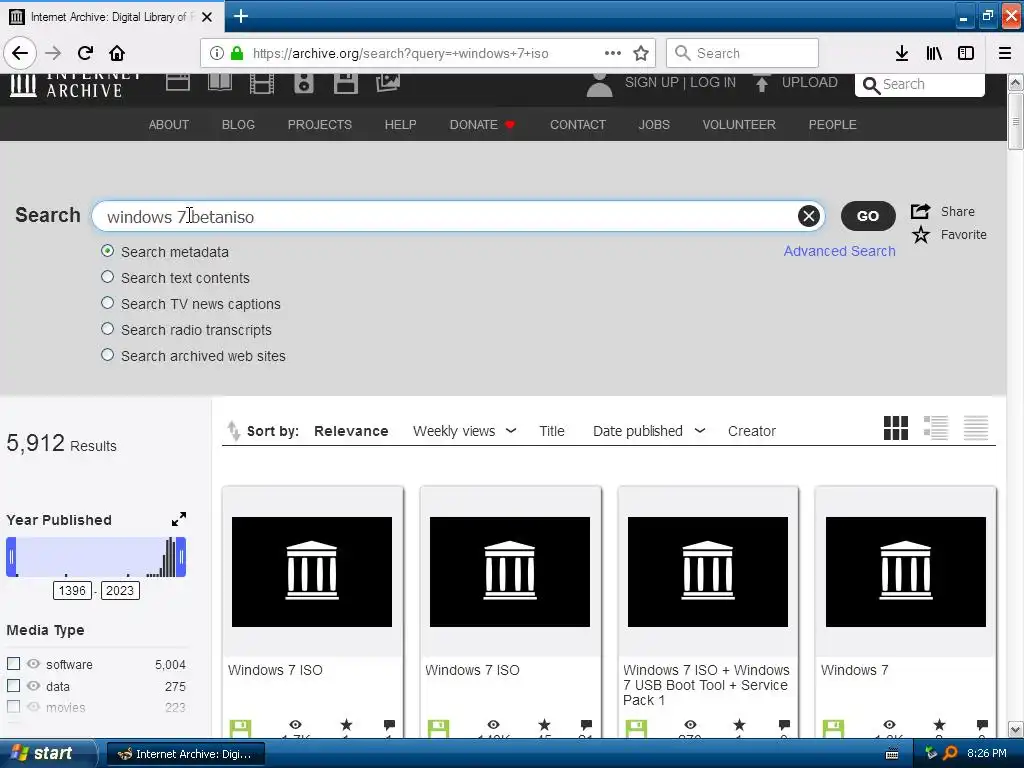Open the DONATE menu item
This screenshot has height=768, width=1024.
coord(482,125)
